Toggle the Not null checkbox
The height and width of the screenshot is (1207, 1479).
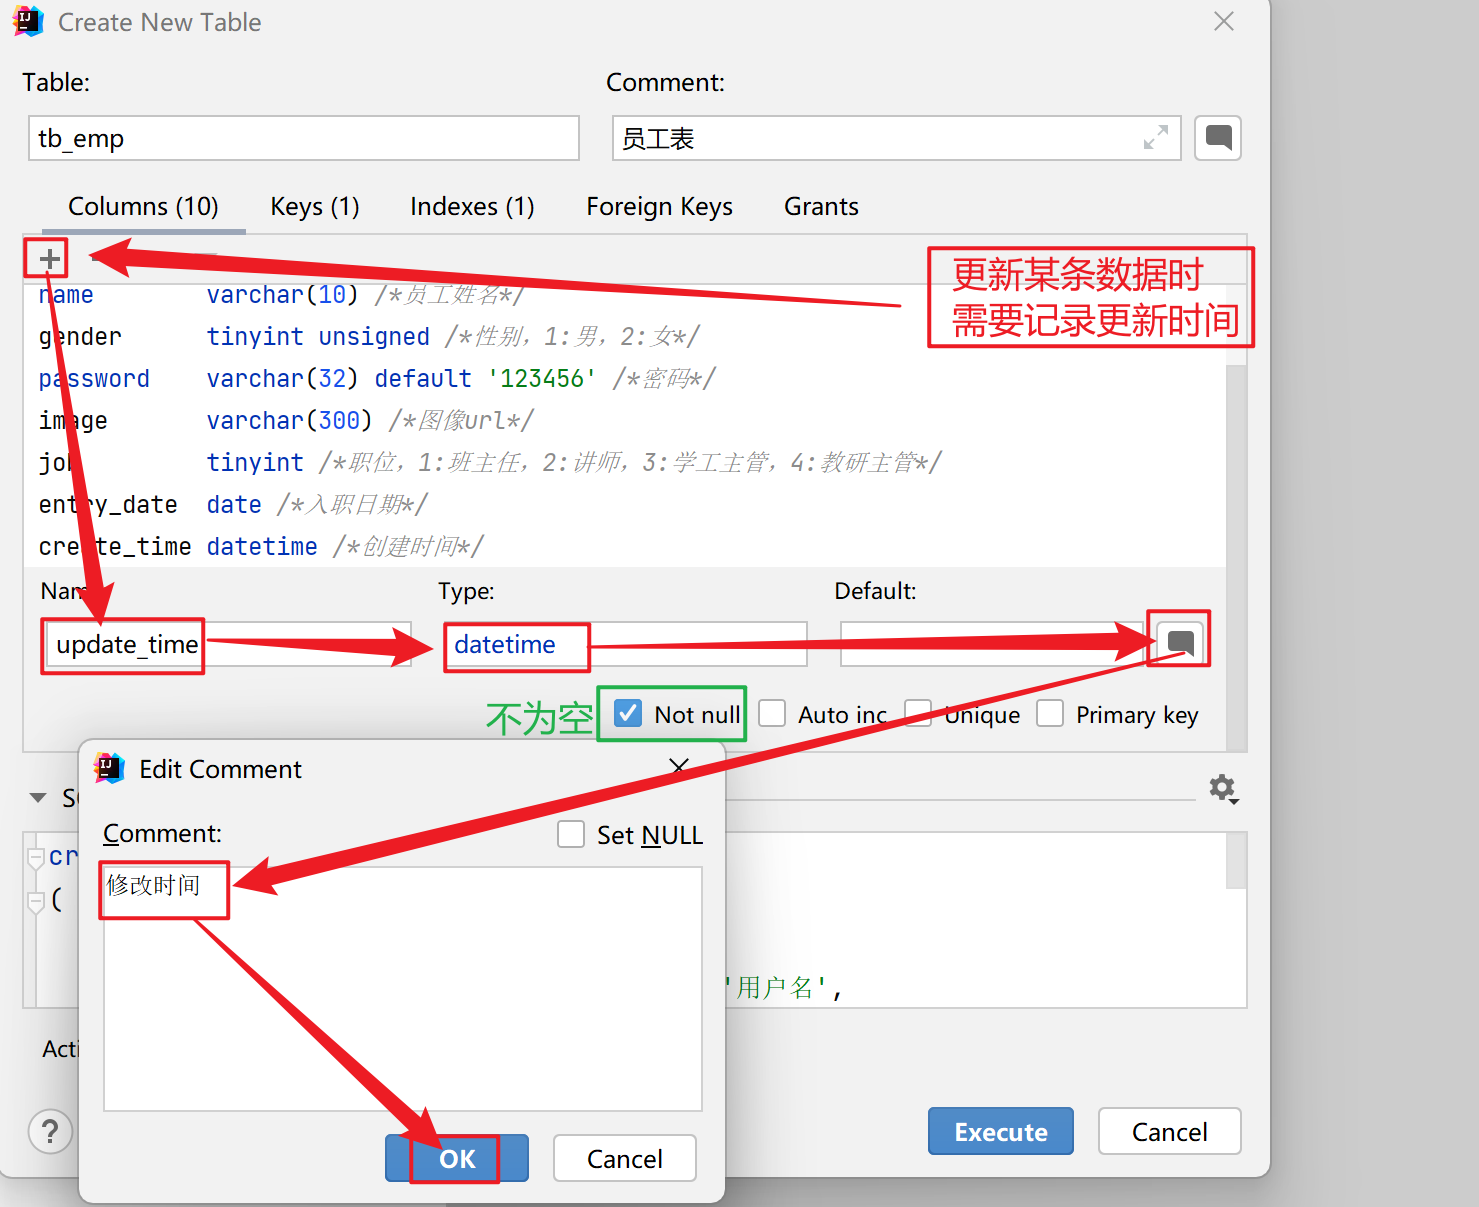pos(628,713)
